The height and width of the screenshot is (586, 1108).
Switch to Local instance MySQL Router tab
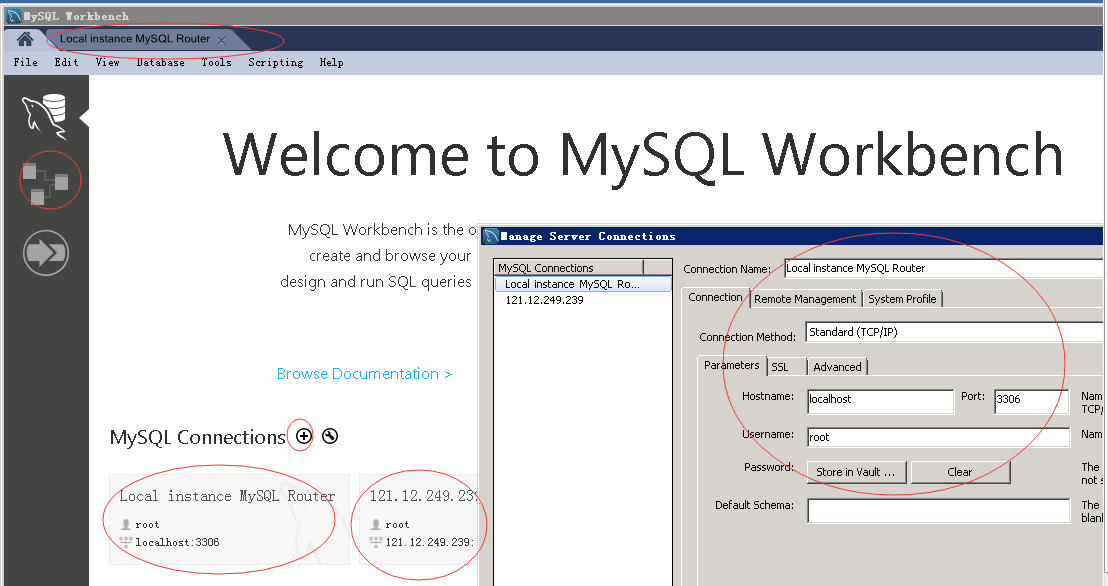click(134, 39)
